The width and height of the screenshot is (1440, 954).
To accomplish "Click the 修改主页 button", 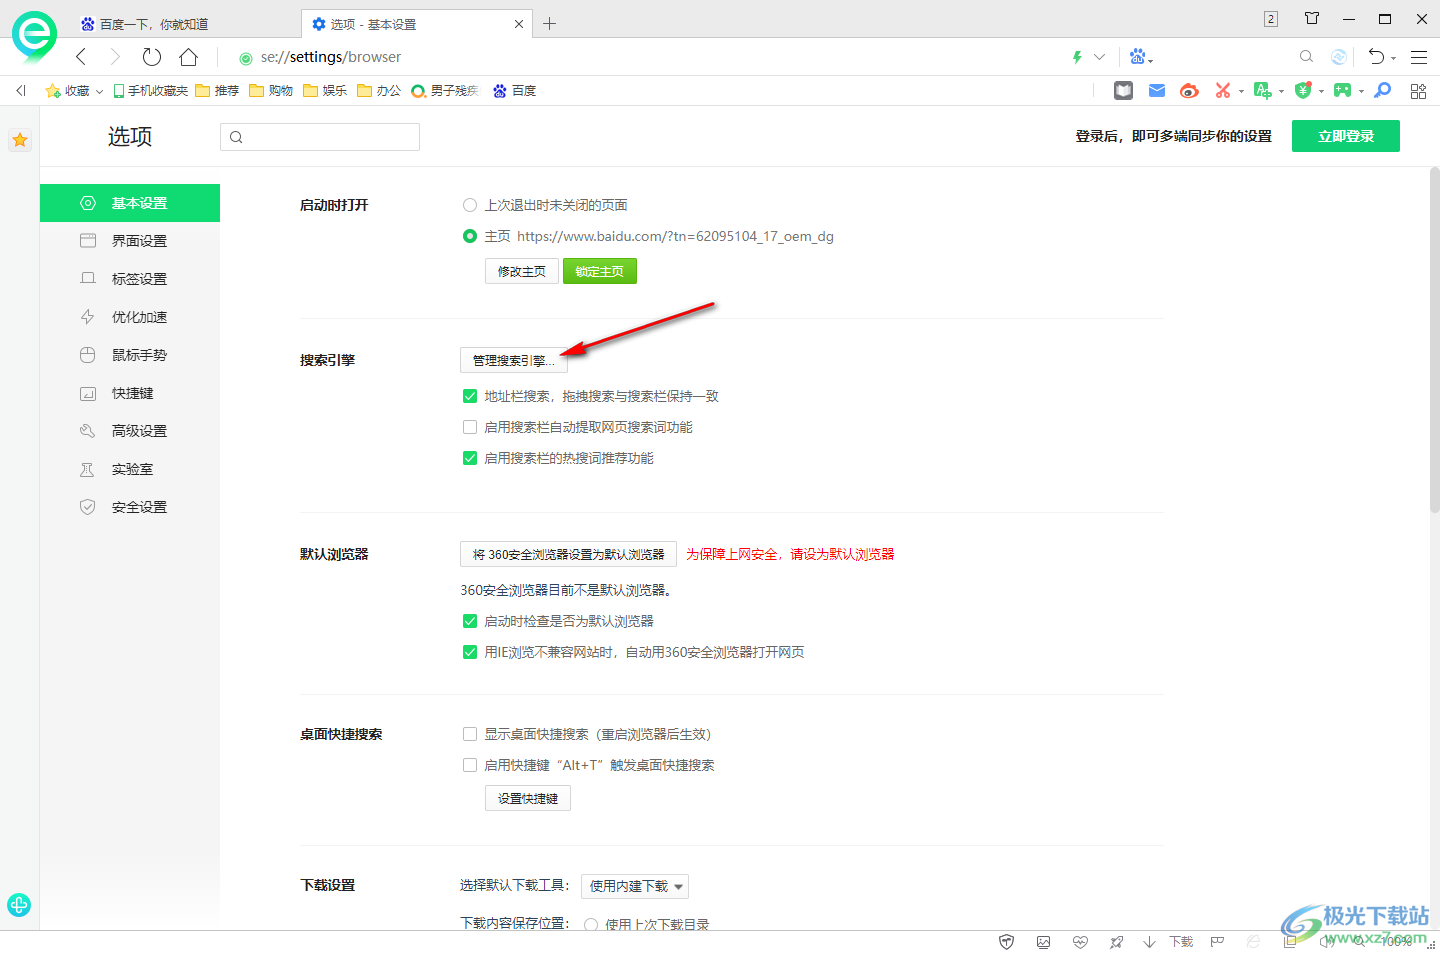I will pyautogui.click(x=522, y=271).
